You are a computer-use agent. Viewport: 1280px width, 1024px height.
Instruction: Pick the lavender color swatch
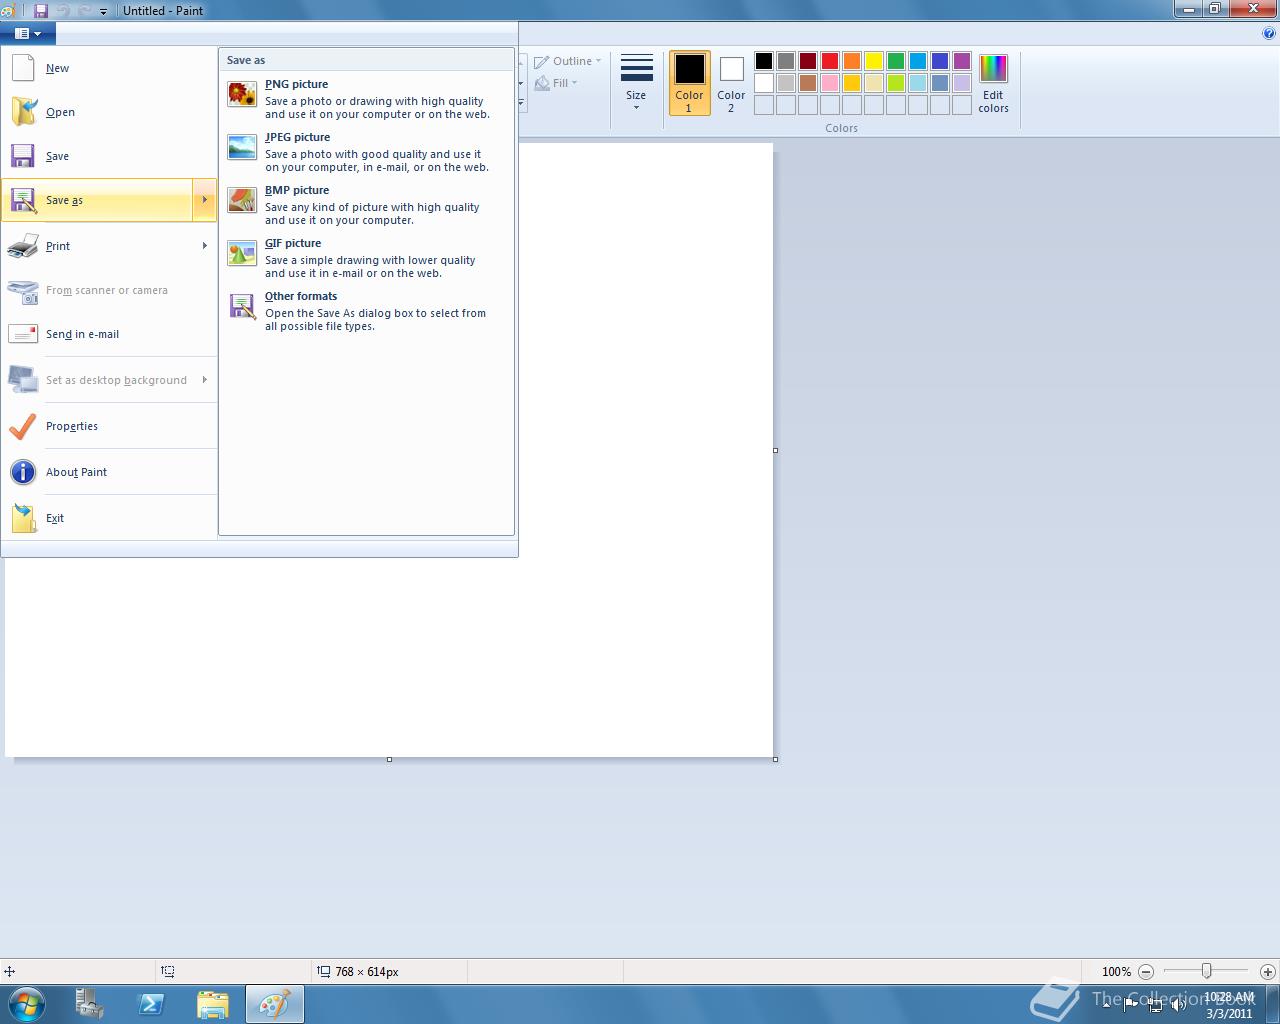point(962,83)
